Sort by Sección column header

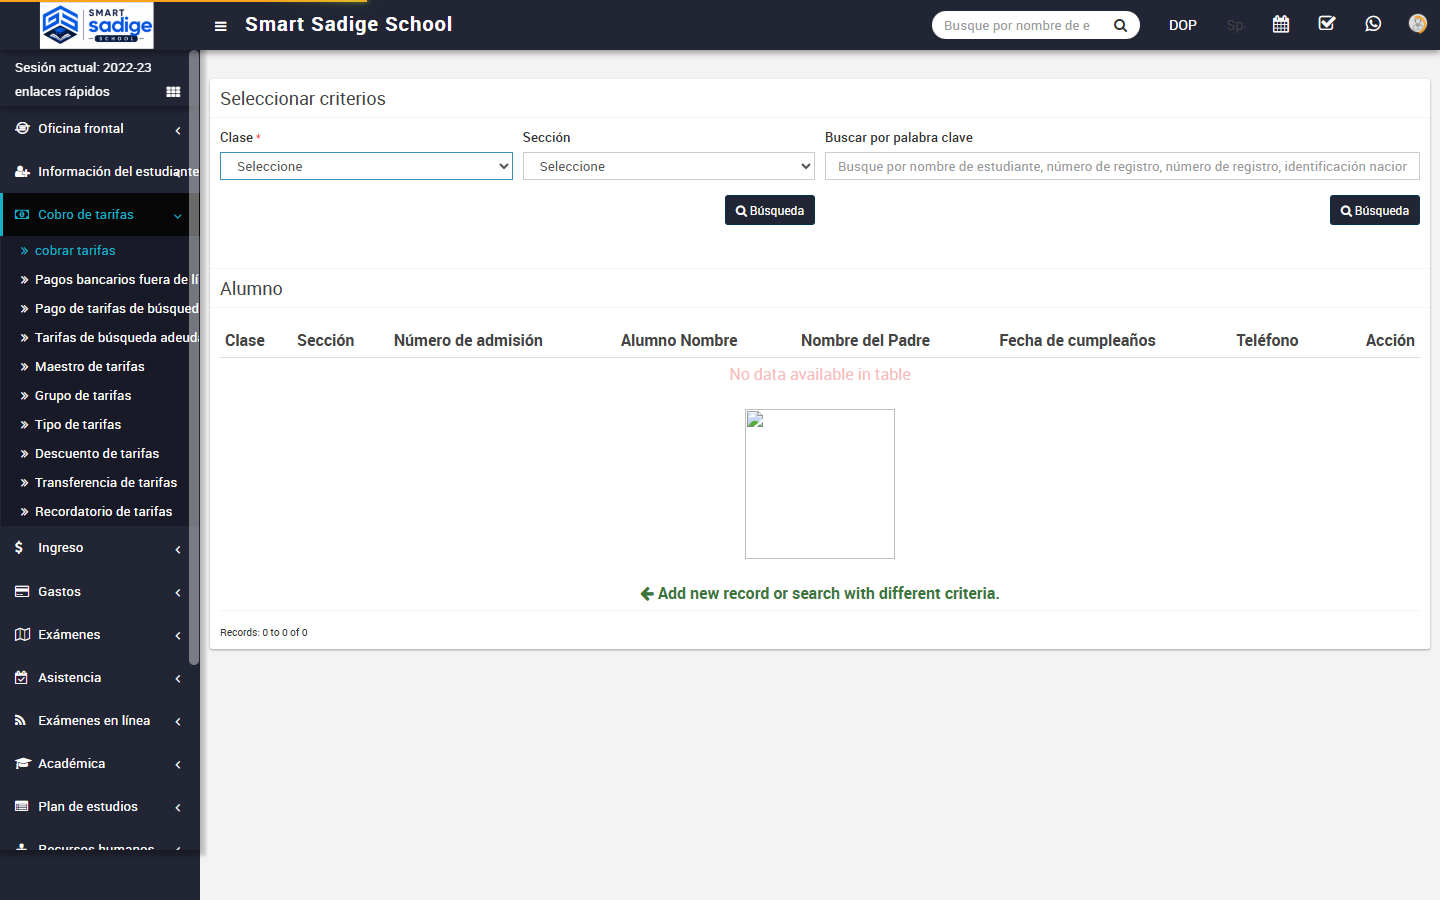pyautogui.click(x=326, y=340)
